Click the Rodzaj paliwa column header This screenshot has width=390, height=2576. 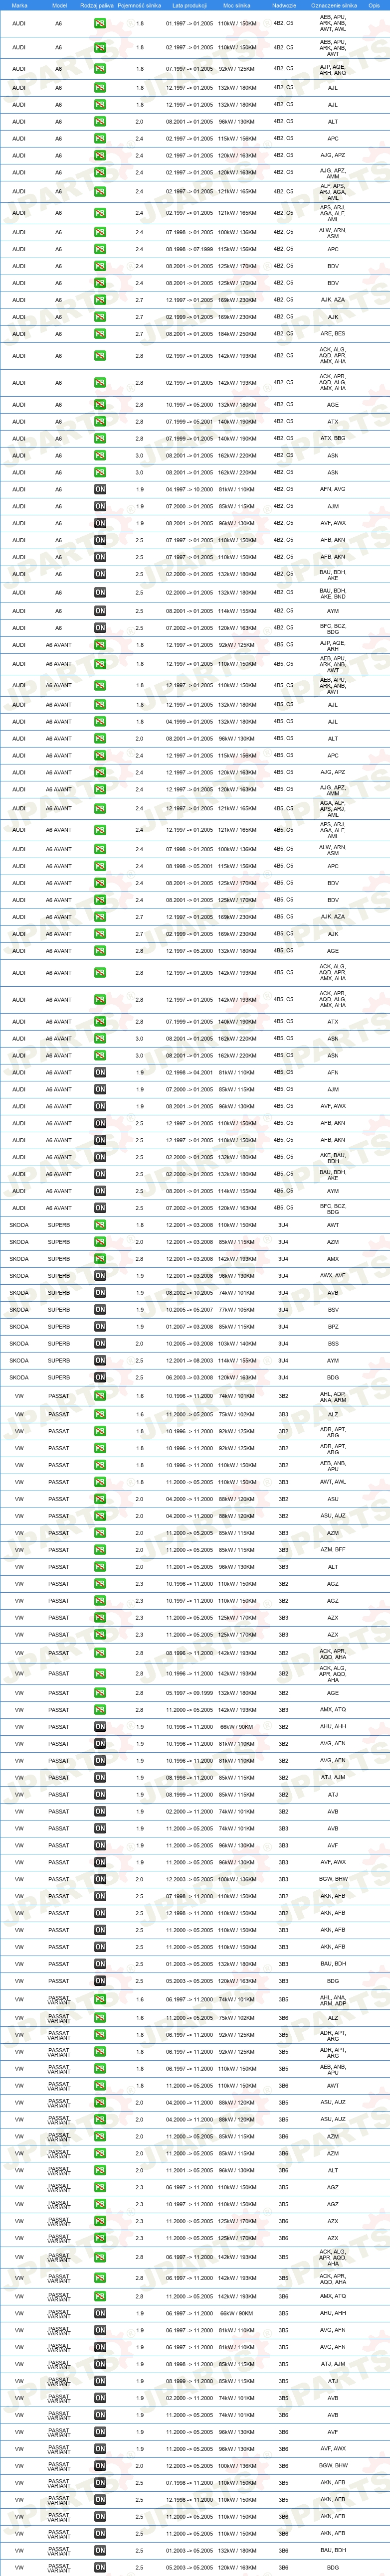click(x=97, y=5)
